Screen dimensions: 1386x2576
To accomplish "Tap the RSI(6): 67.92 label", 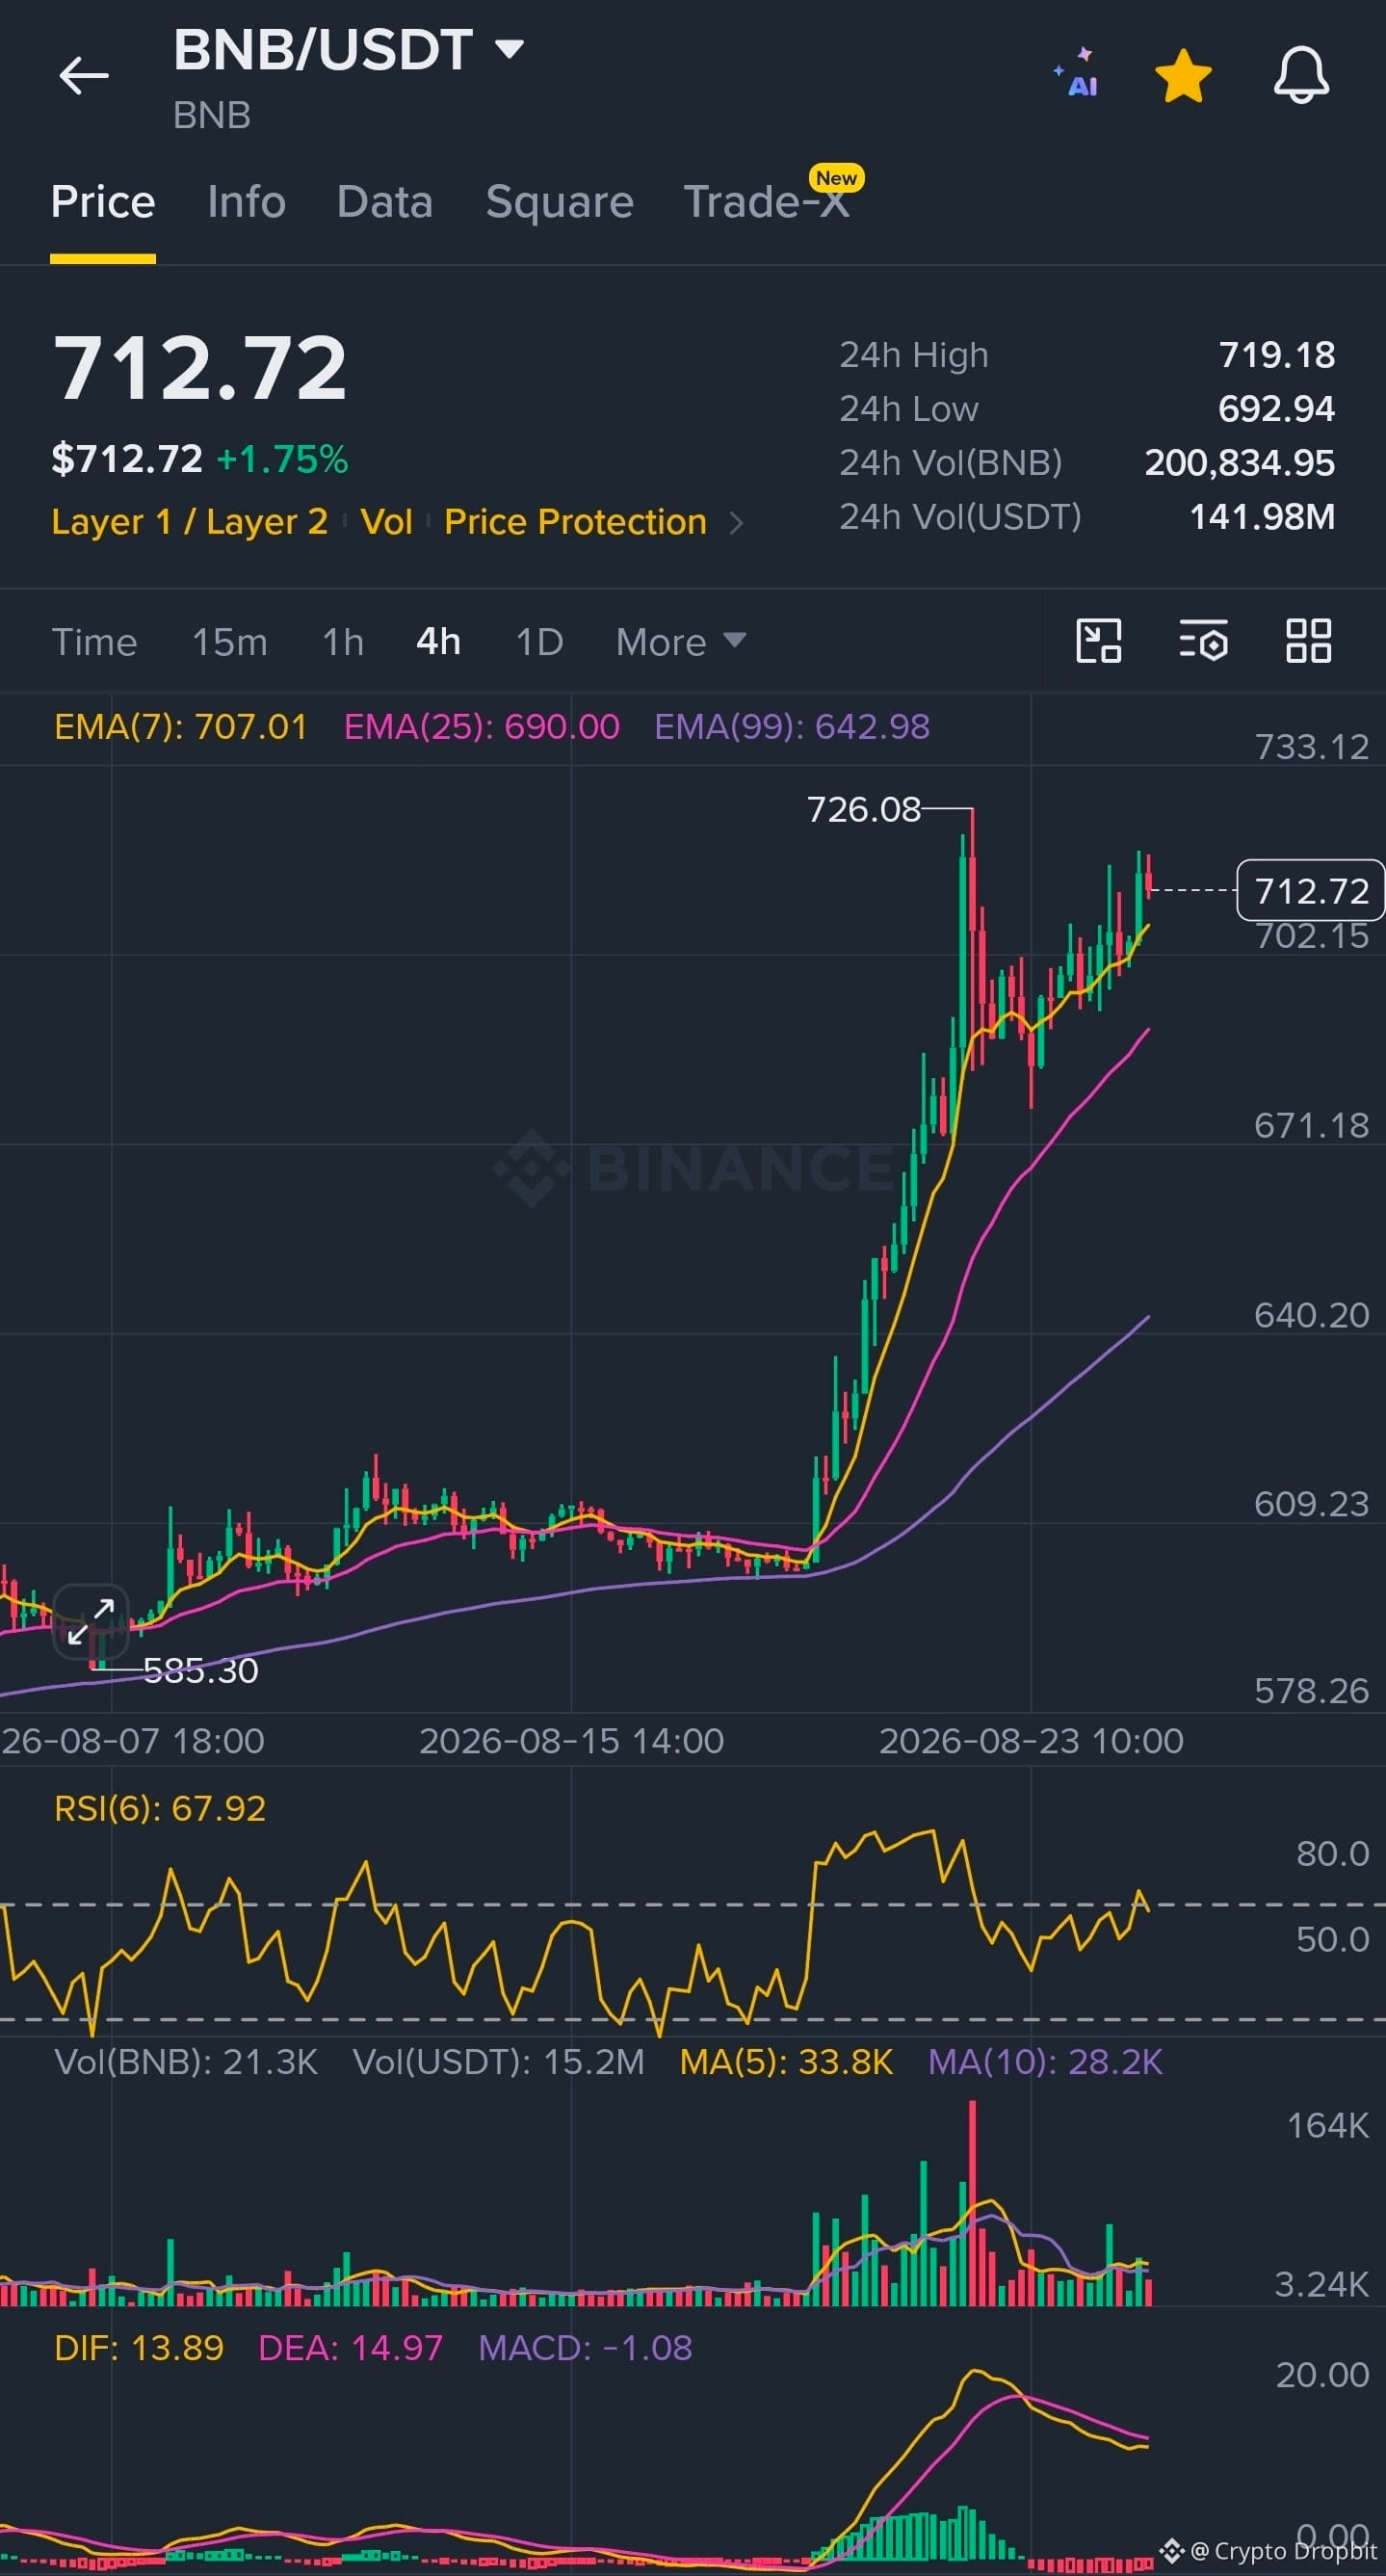I will (160, 1809).
